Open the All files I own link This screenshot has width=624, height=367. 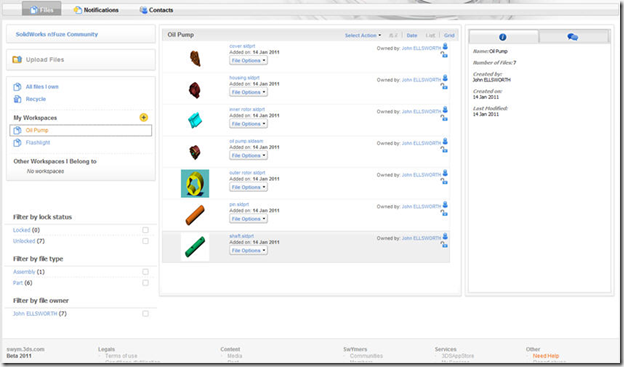pos(42,87)
